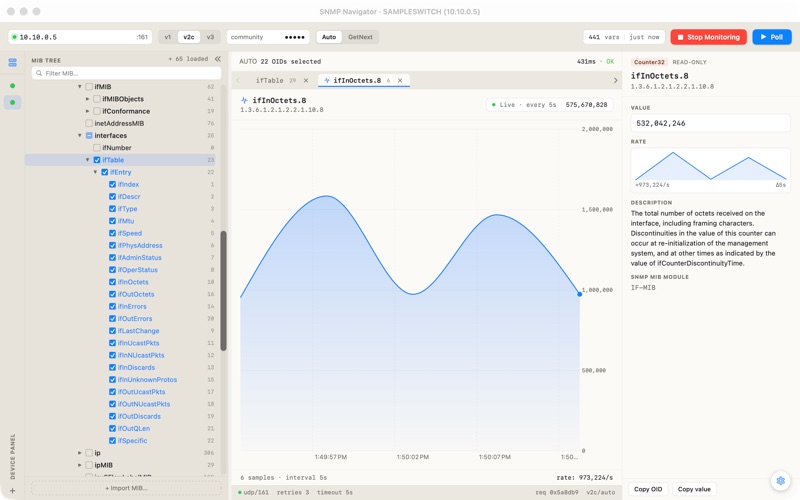This screenshot has height=500, width=800.
Task: Uncheck the ifSpeed checkbox
Action: 112,234
